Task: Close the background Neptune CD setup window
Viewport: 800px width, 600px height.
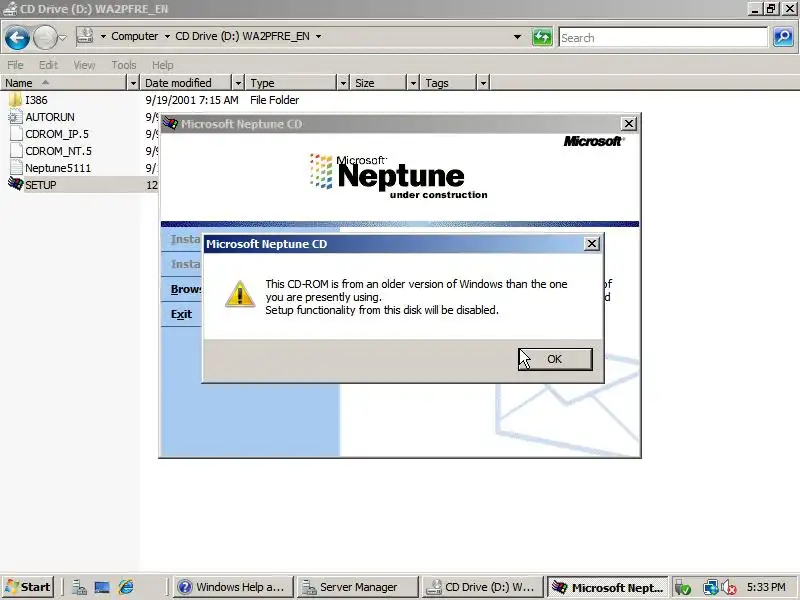Action: (x=629, y=123)
